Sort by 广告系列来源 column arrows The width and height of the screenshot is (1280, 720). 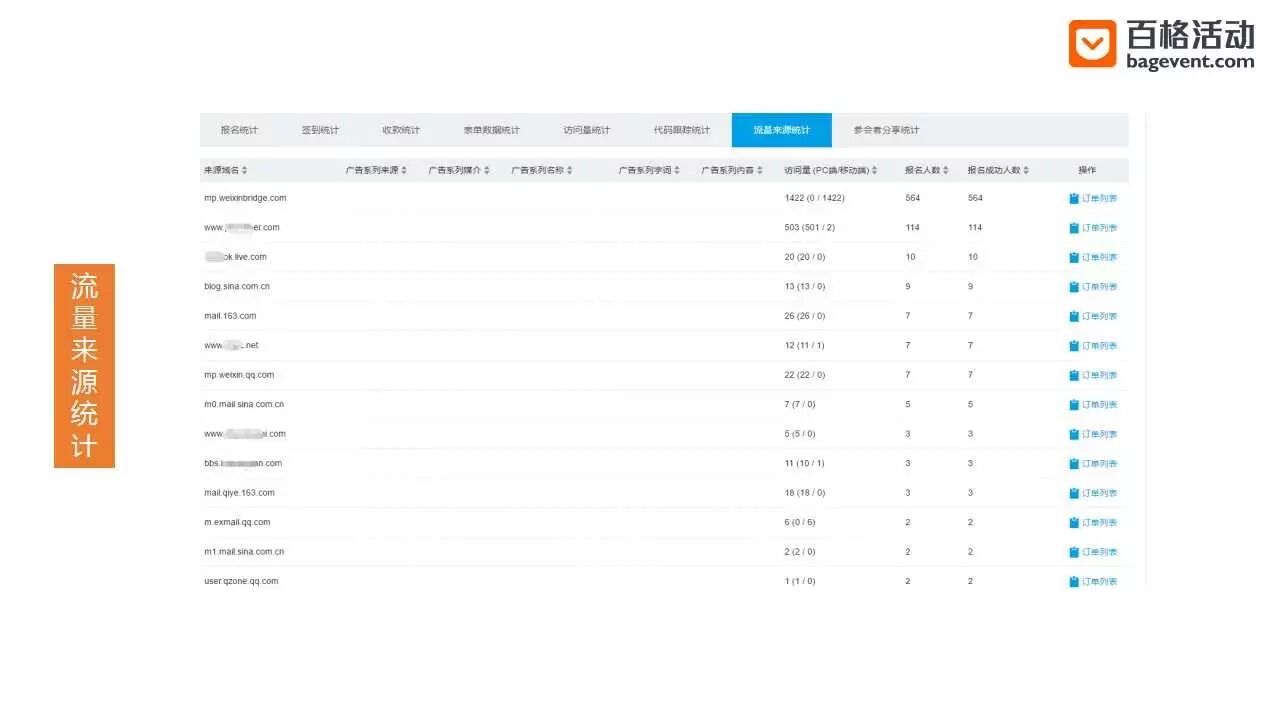pos(404,170)
